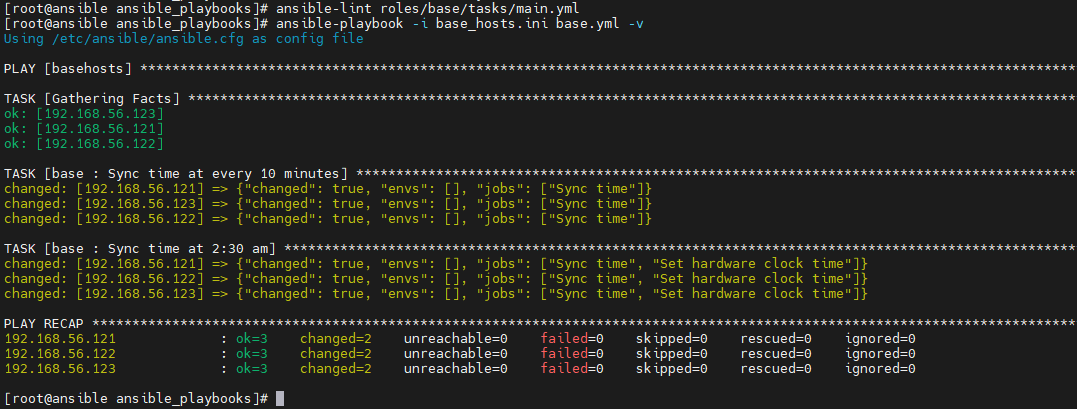Click failed=0 in the 192.168.56.121 recap row

(571, 338)
